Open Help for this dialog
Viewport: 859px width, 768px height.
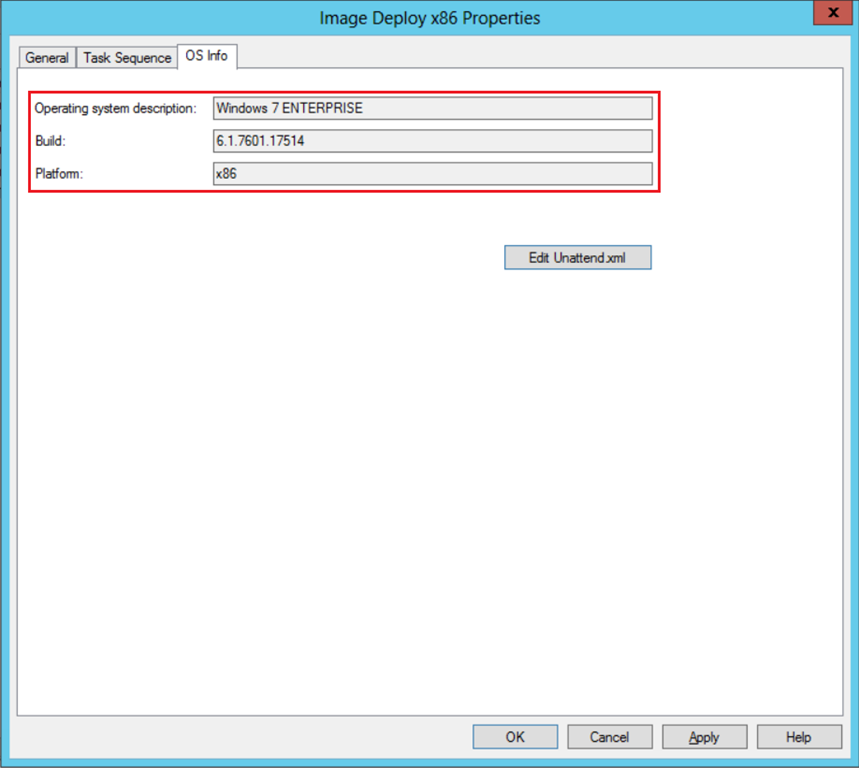tap(798, 737)
